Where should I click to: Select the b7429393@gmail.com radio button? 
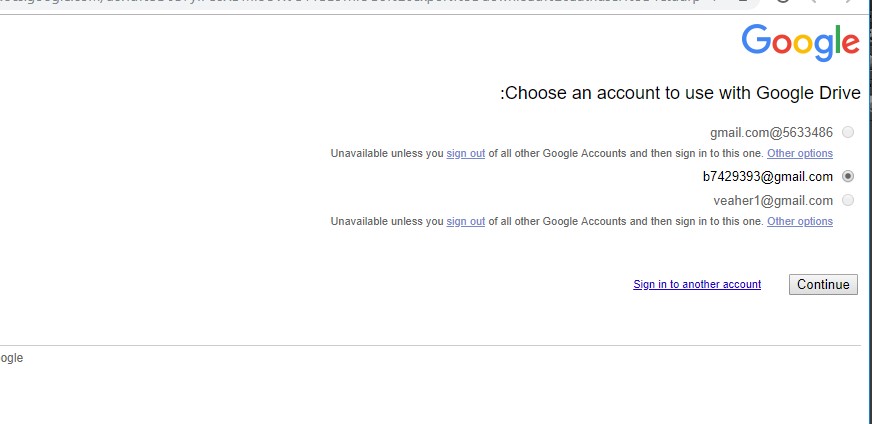pos(848,176)
